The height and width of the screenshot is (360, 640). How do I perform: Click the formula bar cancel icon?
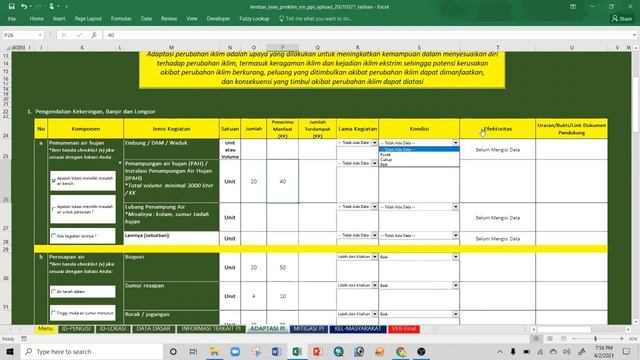64,35
